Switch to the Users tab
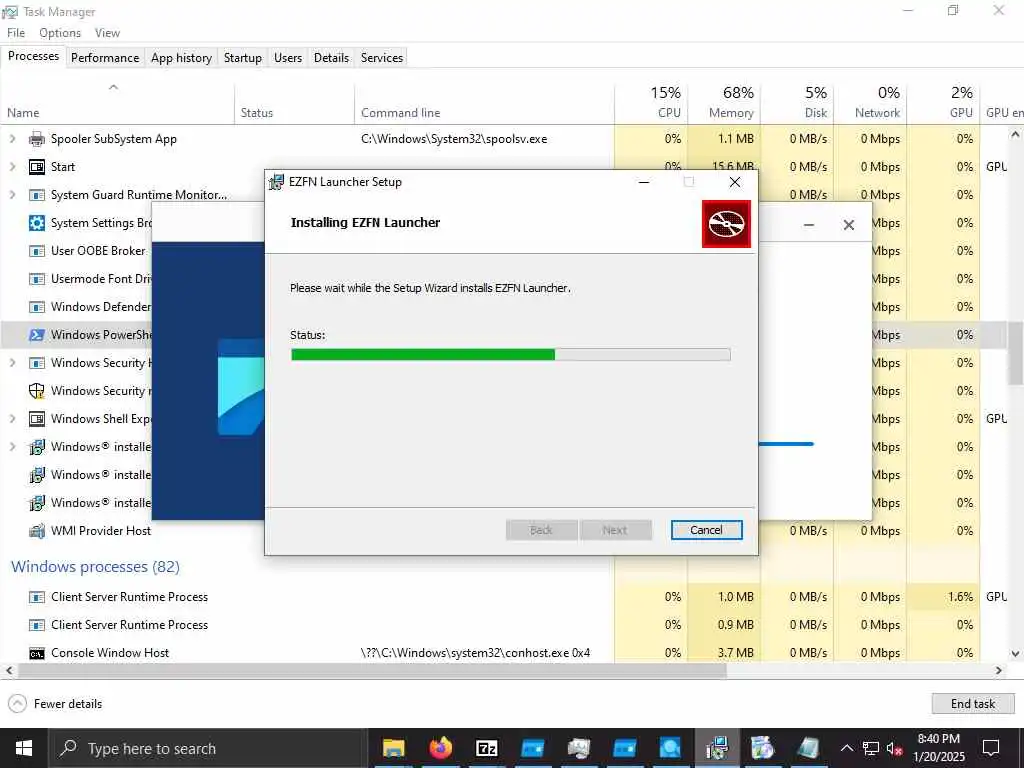 [288, 57]
